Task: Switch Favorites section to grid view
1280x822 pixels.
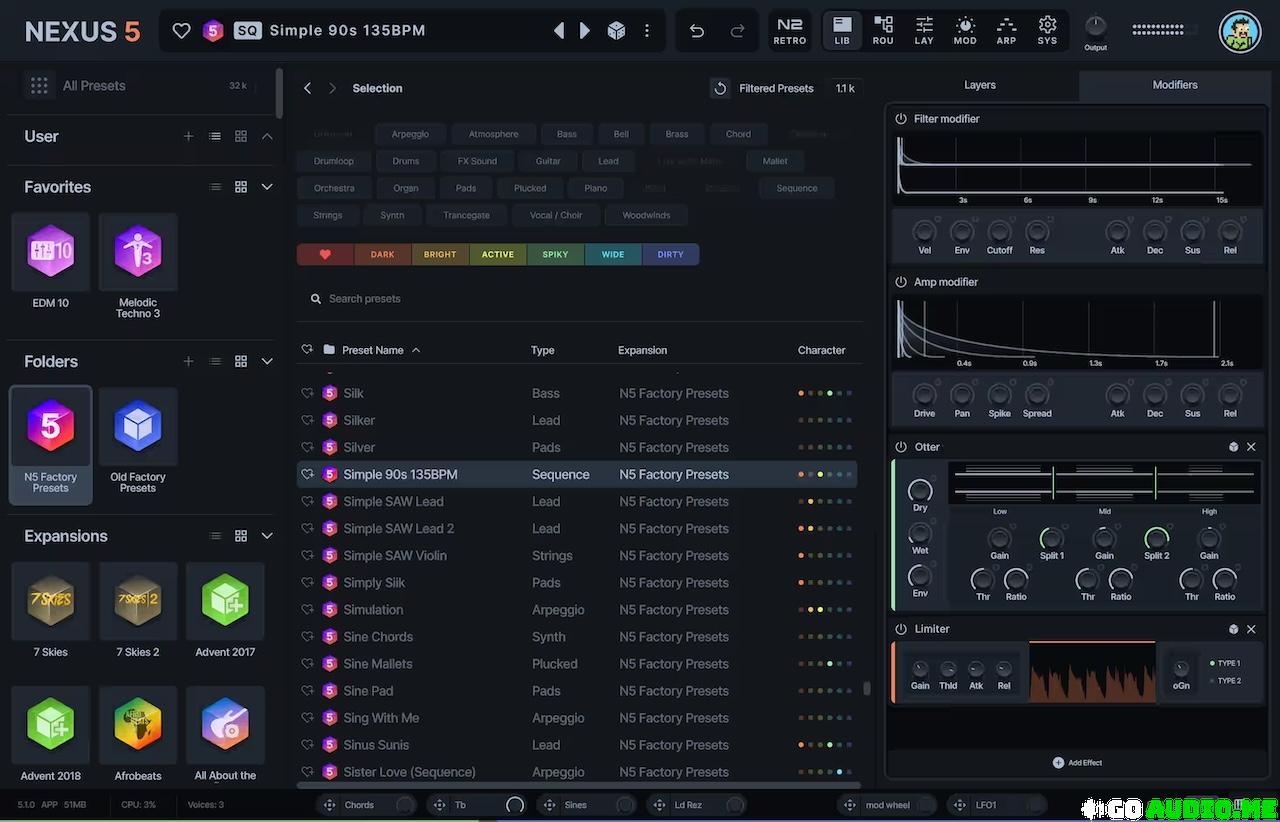Action: 241,187
